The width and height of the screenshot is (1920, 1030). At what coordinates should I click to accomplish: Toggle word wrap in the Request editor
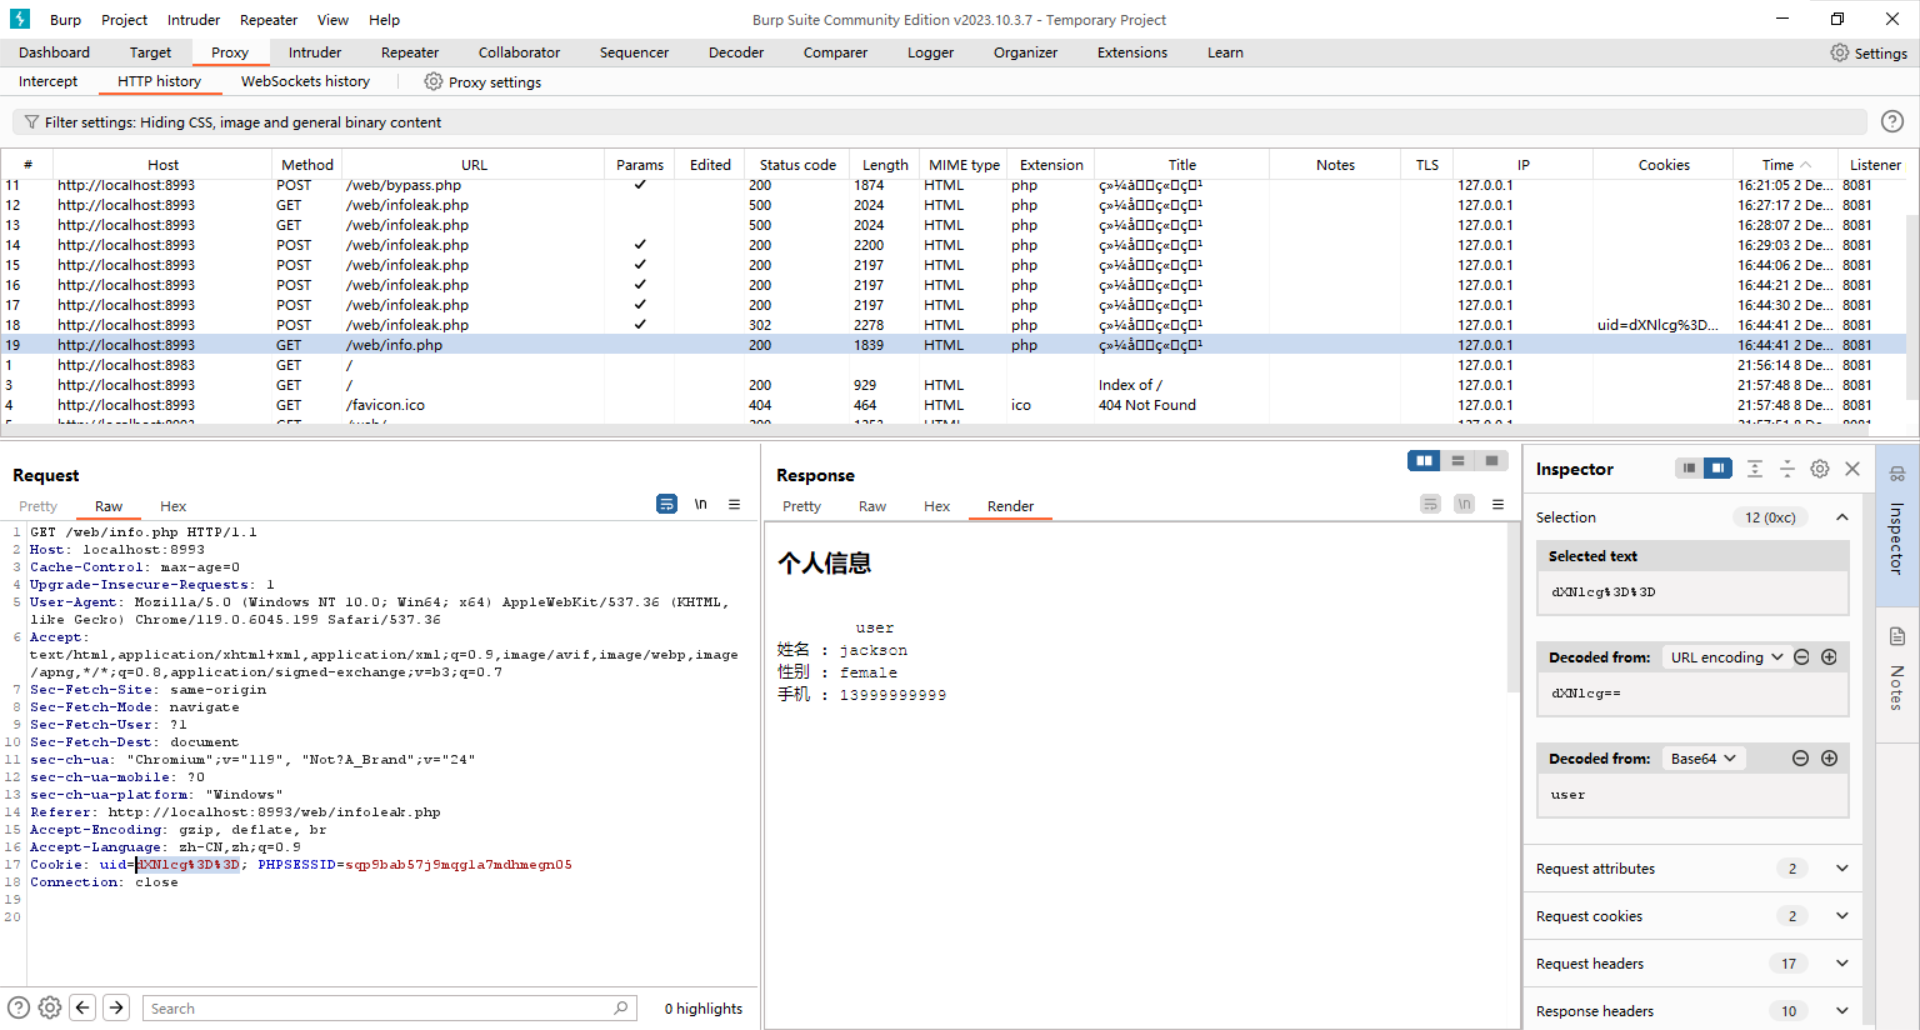[666, 504]
